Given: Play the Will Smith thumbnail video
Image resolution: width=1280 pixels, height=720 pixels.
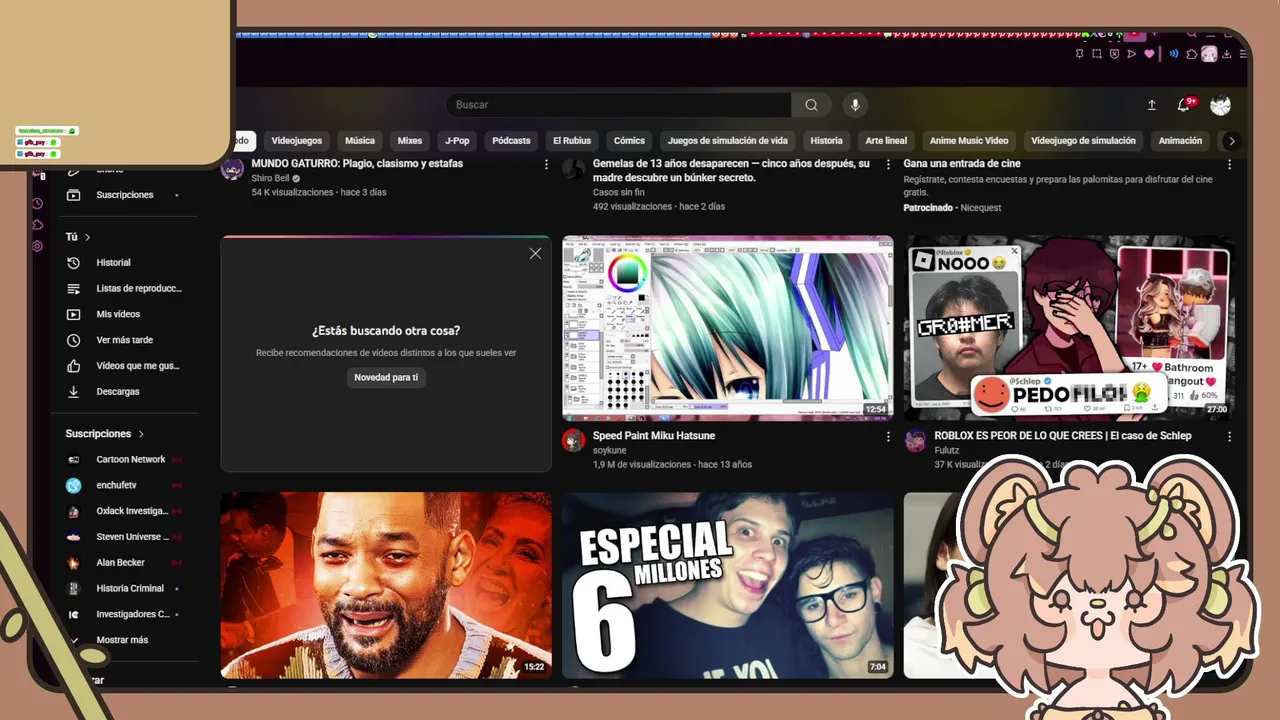Looking at the screenshot, I should (386, 585).
